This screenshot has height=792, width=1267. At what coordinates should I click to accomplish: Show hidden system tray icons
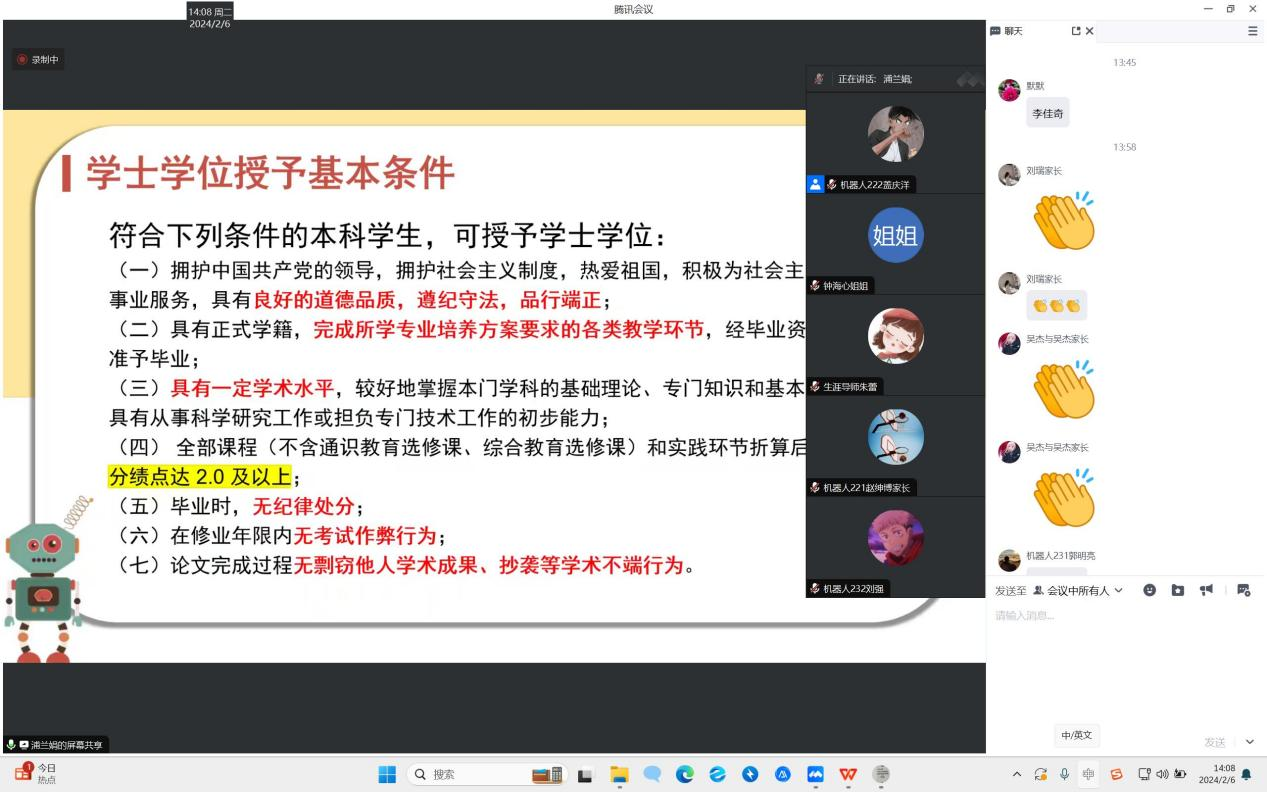click(1017, 774)
